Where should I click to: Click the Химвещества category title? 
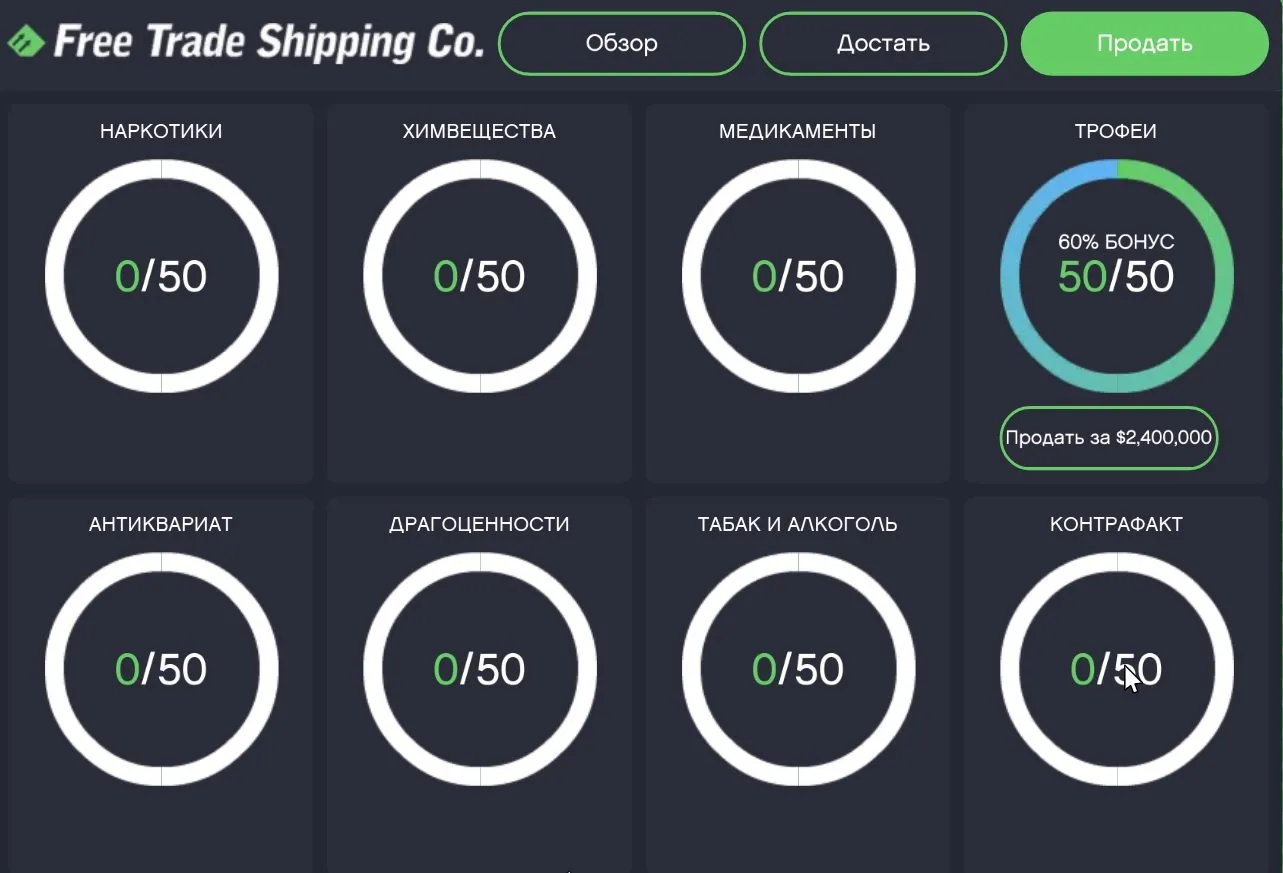[479, 131]
